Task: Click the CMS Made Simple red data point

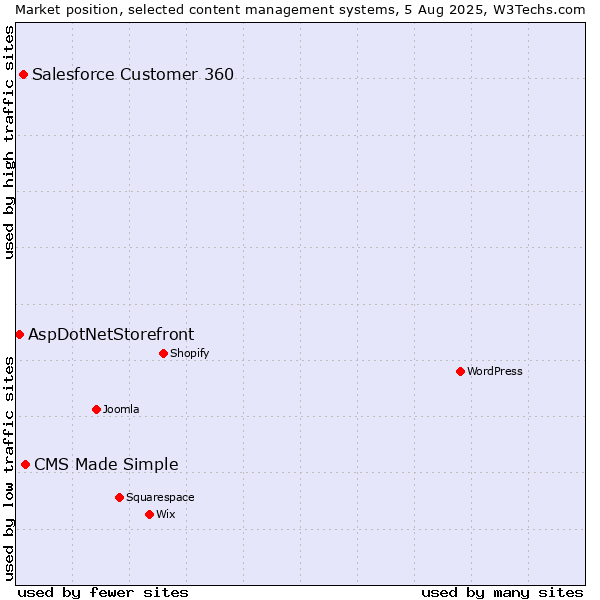Action: click(25, 465)
